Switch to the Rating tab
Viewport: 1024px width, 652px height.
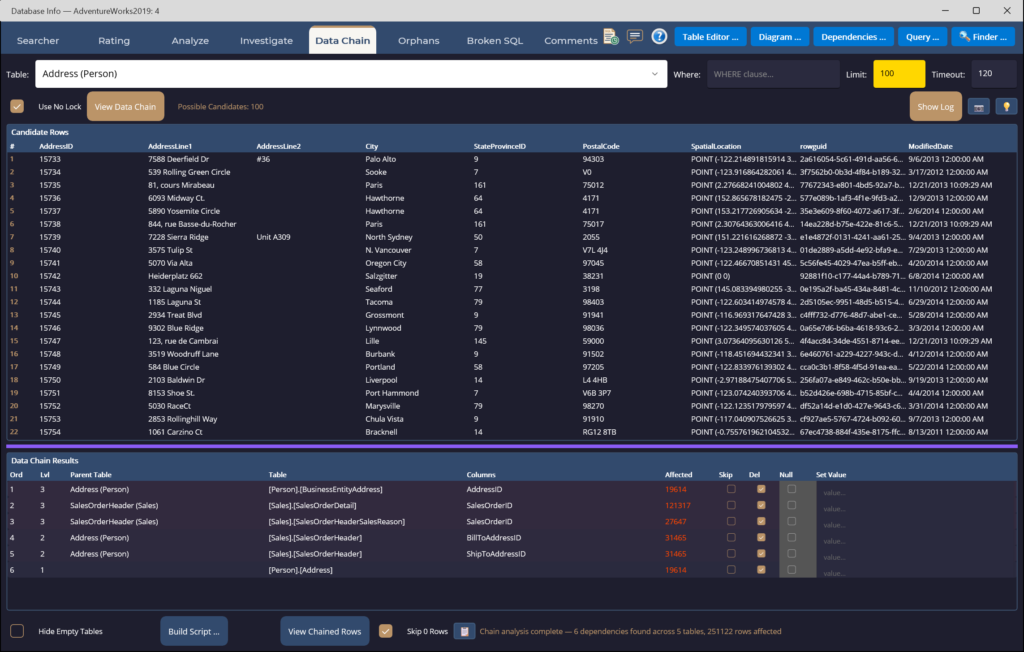coord(114,41)
